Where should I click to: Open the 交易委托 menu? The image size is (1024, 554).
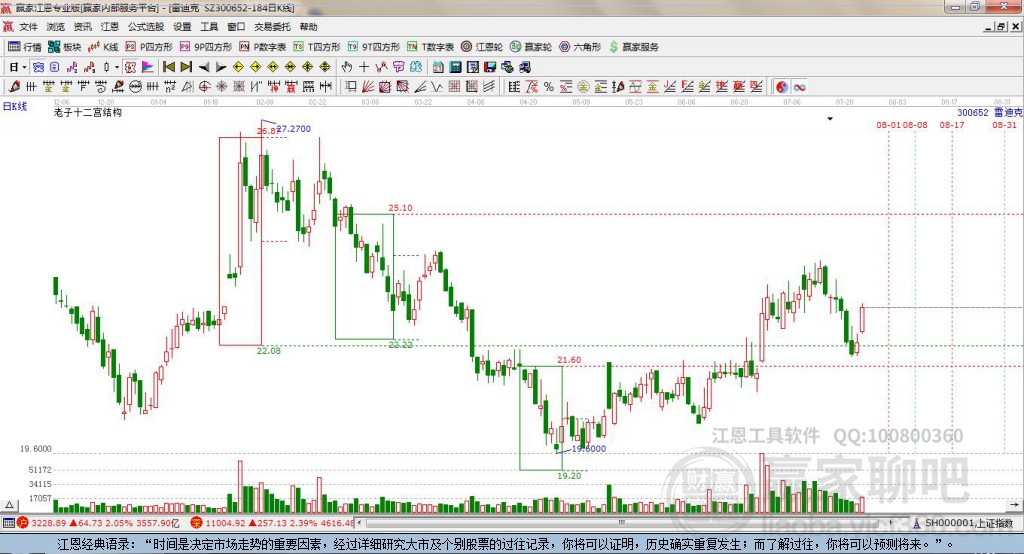tap(272, 27)
